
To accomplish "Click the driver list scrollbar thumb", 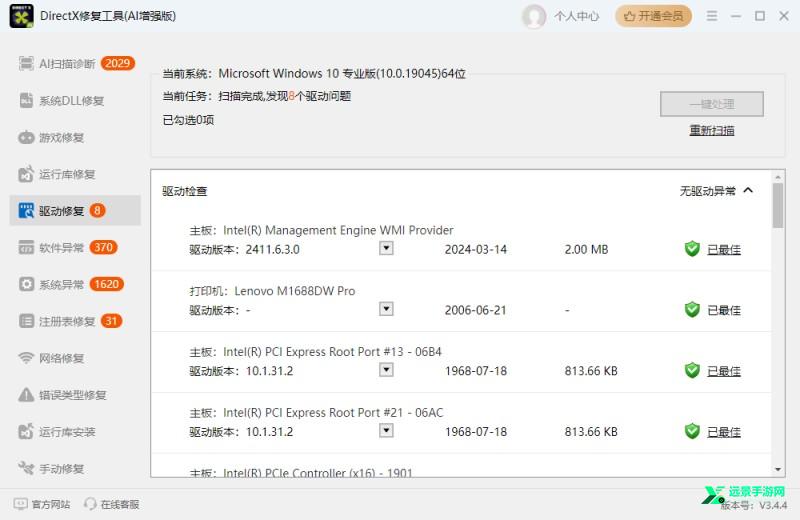I will [x=778, y=206].
